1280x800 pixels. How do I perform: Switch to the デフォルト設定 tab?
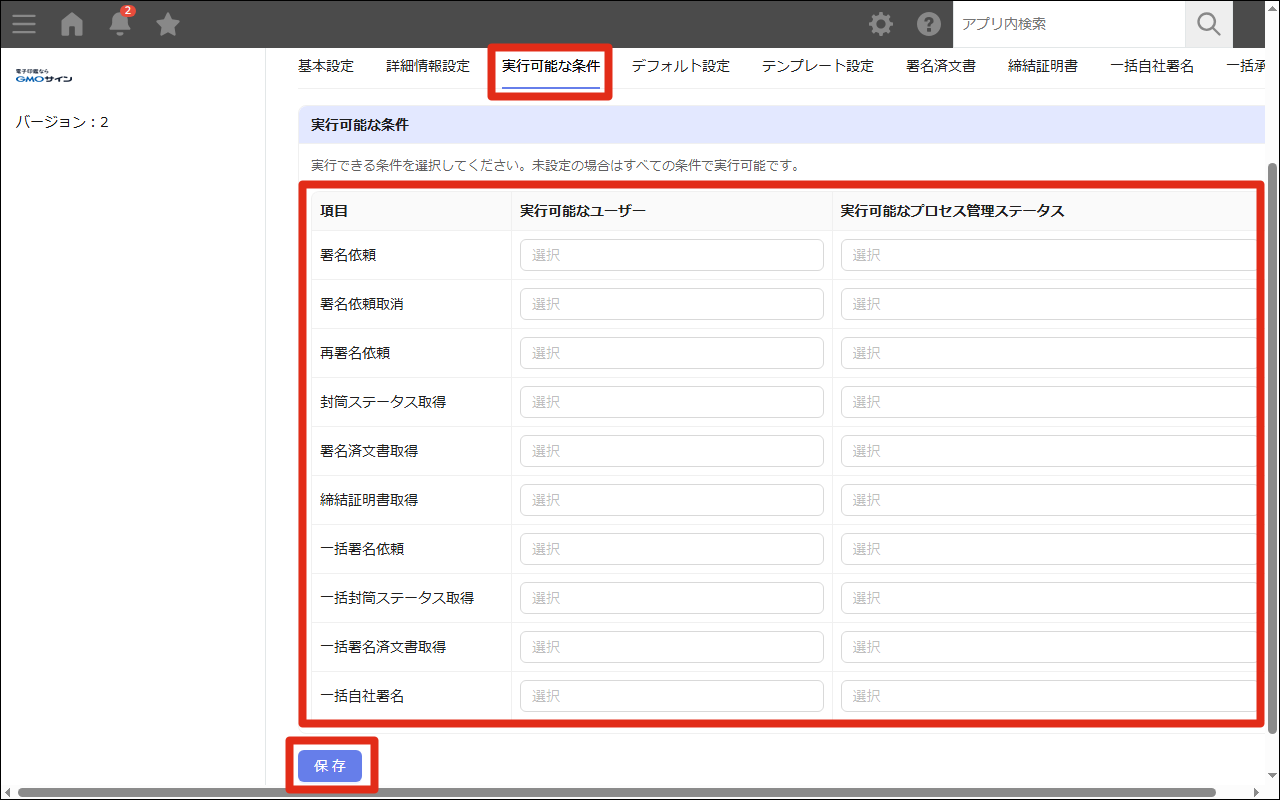pyautogui.click(x=681, y=66)
